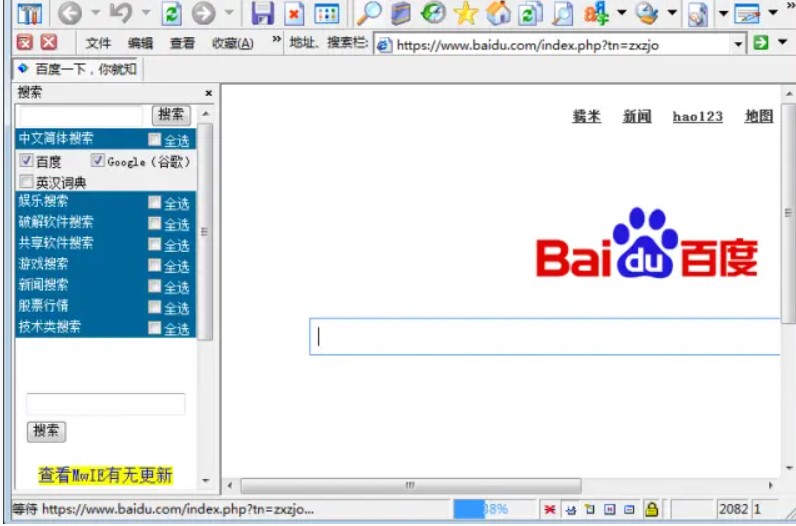This screenshot has width=796, height=526.
Task: Open dropdown arrow beside document disc icon
Action: (723, 13)
